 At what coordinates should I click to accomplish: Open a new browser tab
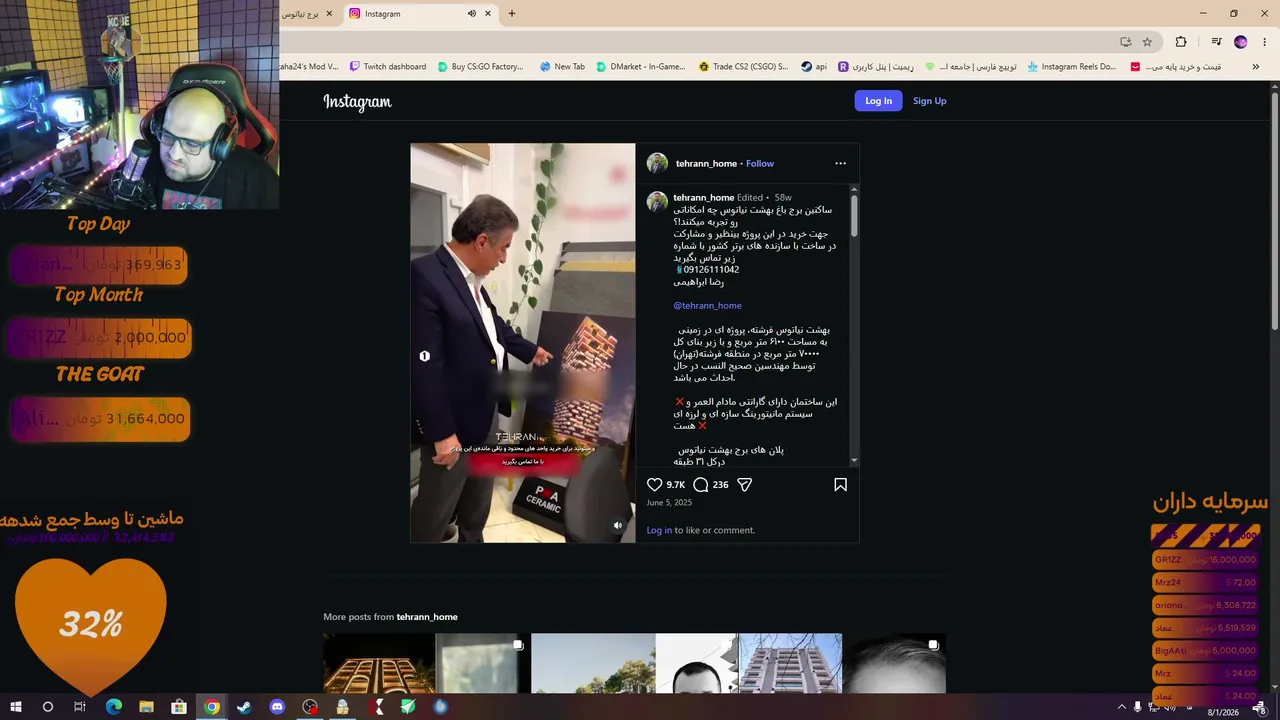(512, 14)
